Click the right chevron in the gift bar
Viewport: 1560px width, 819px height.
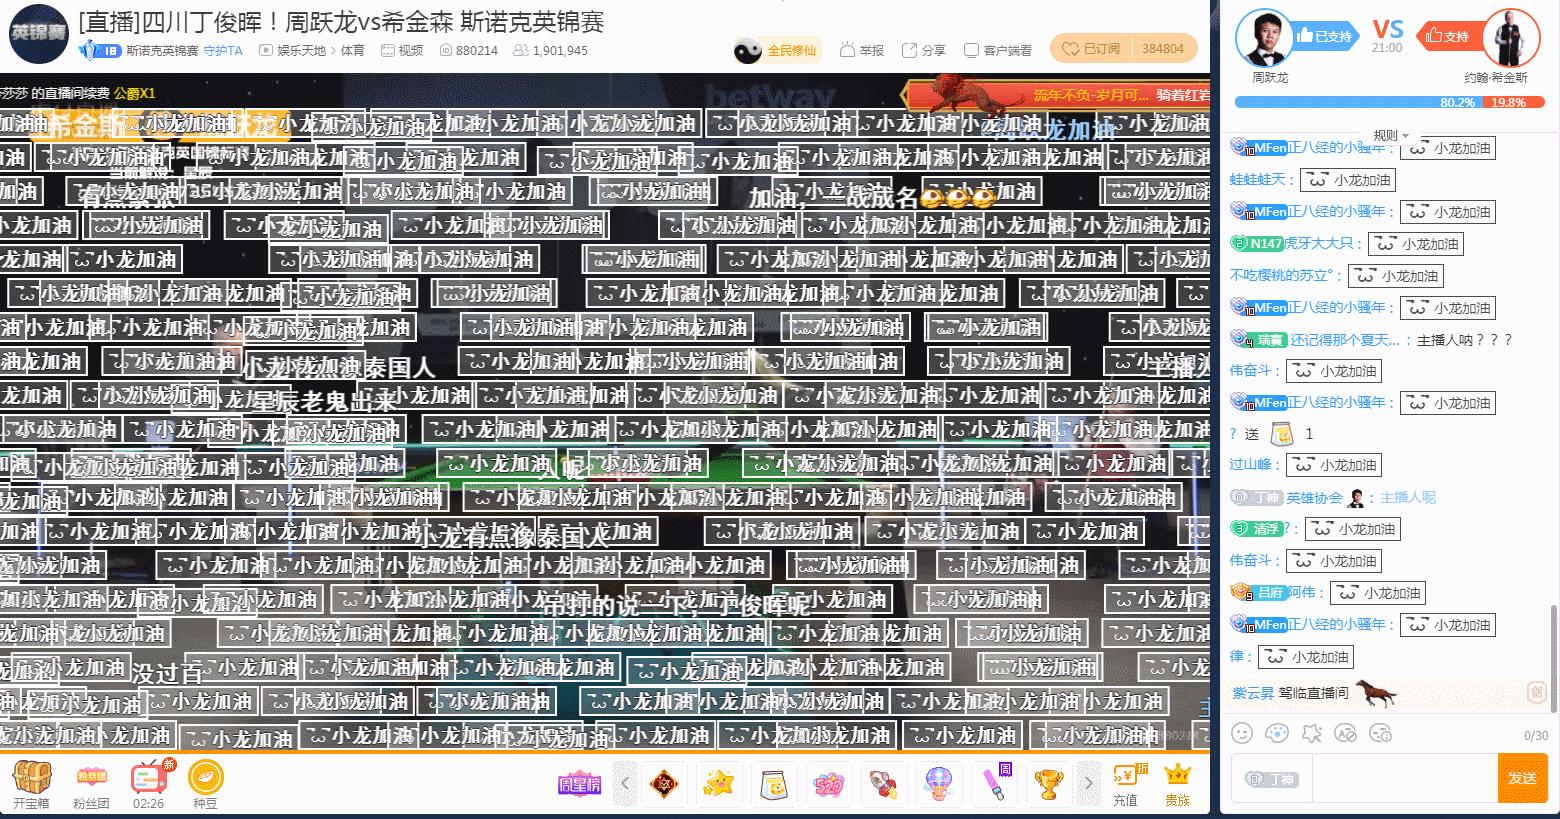[x=1090, y=784]
